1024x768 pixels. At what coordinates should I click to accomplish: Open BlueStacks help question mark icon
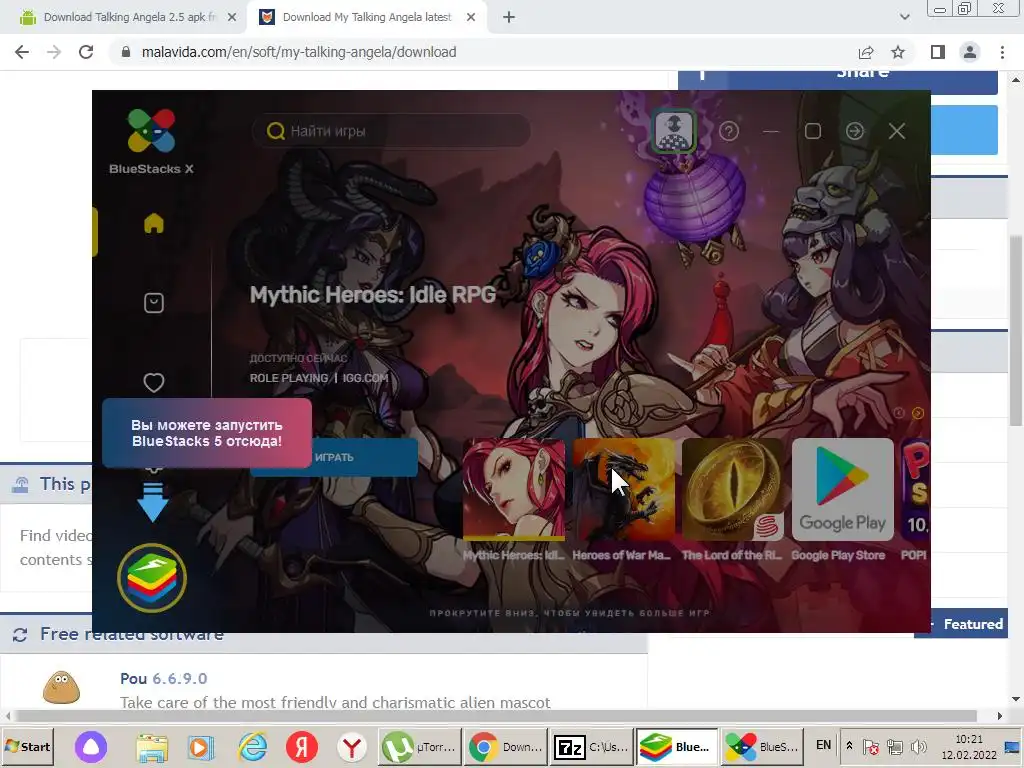pos(729,131)
